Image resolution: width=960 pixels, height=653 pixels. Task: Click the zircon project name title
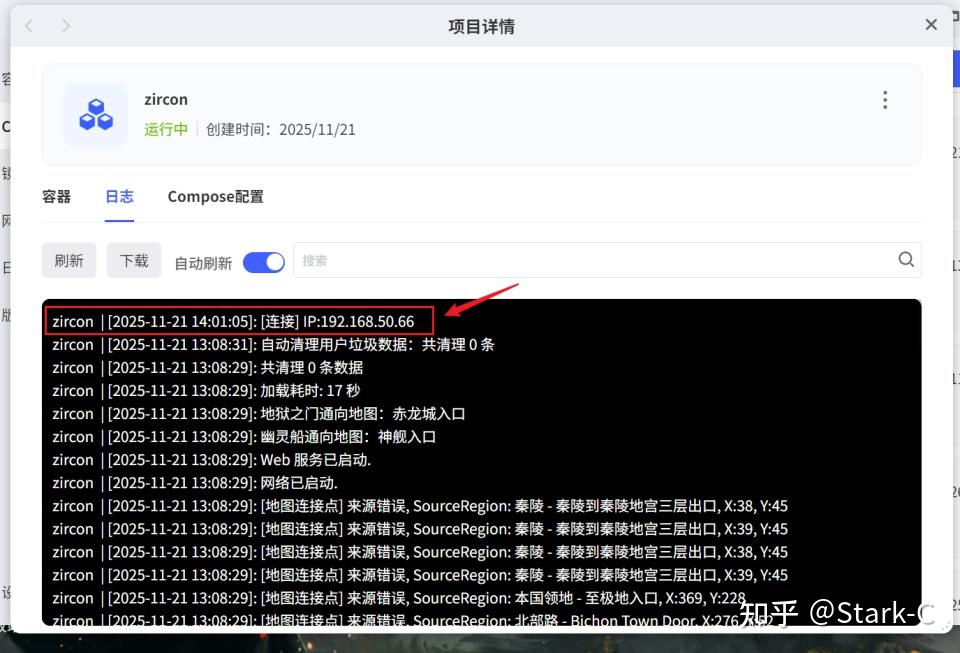(x=166, y=99)
